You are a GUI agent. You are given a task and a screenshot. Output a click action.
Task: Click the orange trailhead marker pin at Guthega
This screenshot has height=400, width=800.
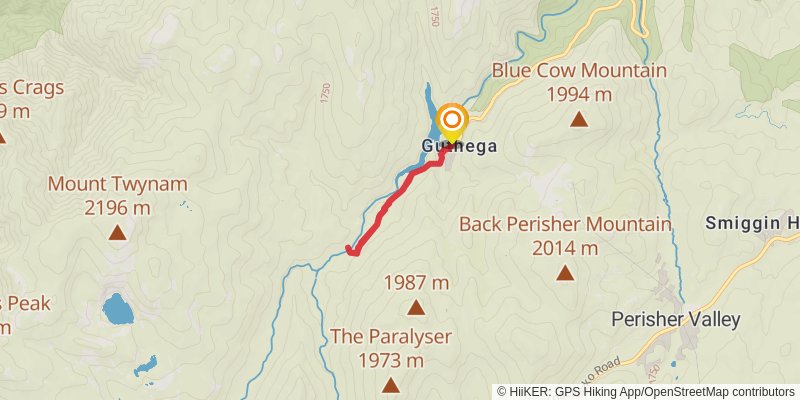452,122
